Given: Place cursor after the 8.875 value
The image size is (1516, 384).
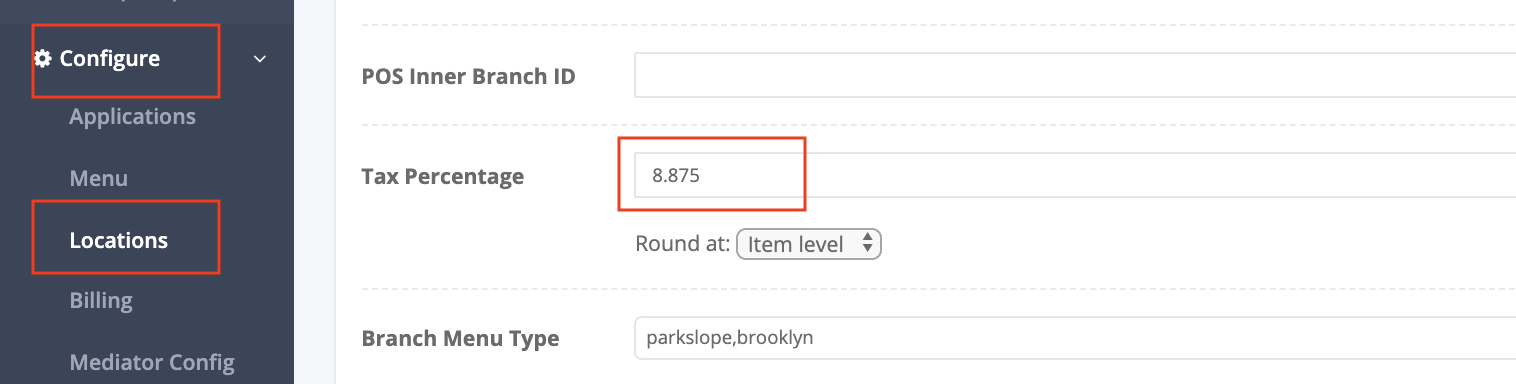Looking at the screenshot, I should [x=701, y=175].
